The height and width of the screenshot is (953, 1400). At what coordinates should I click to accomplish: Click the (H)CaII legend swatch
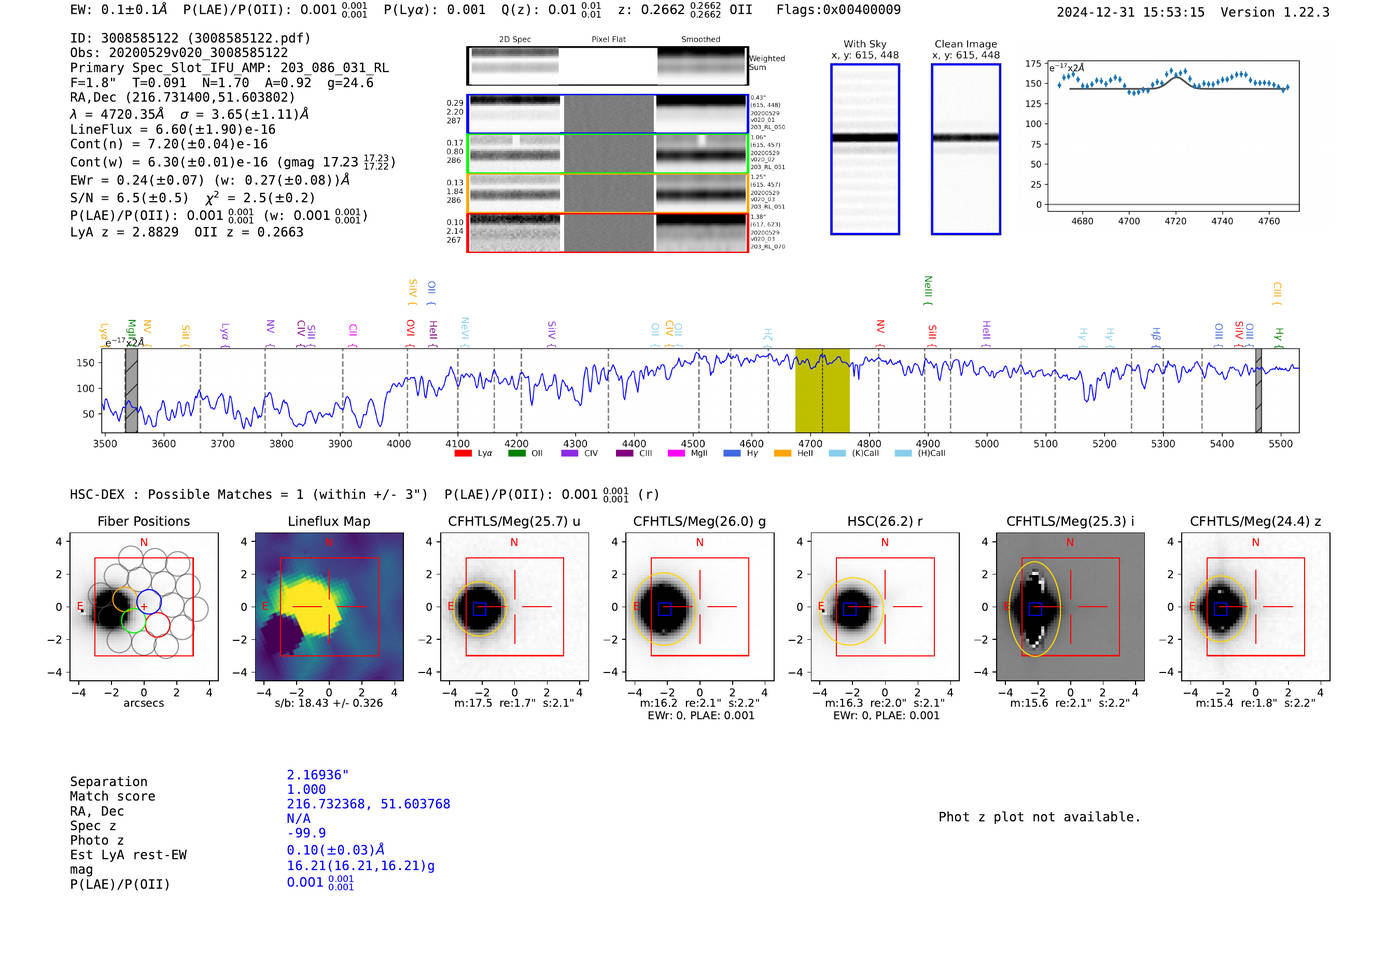coord(903,454)
